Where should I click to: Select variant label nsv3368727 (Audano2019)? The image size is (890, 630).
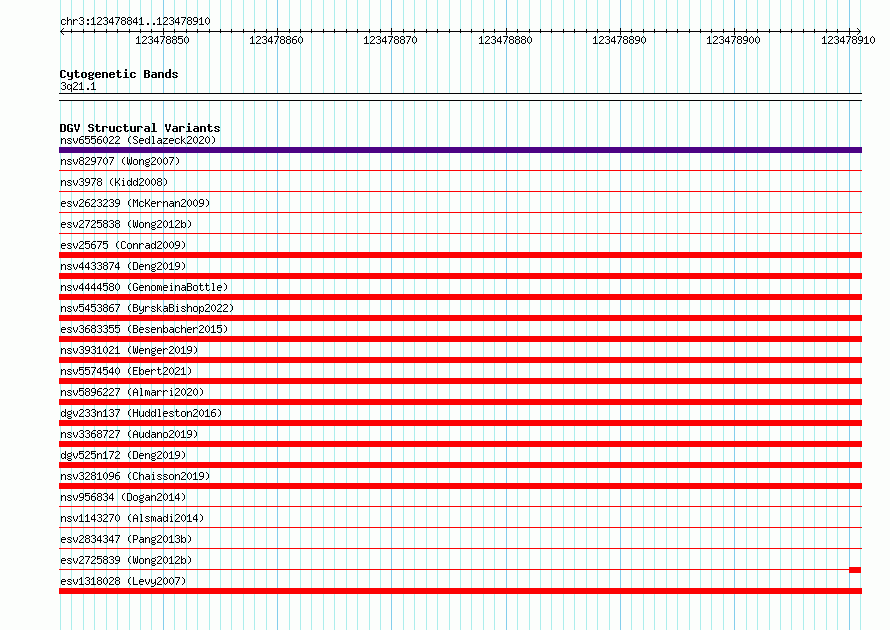pyautogui.click(x=129, y=434)
